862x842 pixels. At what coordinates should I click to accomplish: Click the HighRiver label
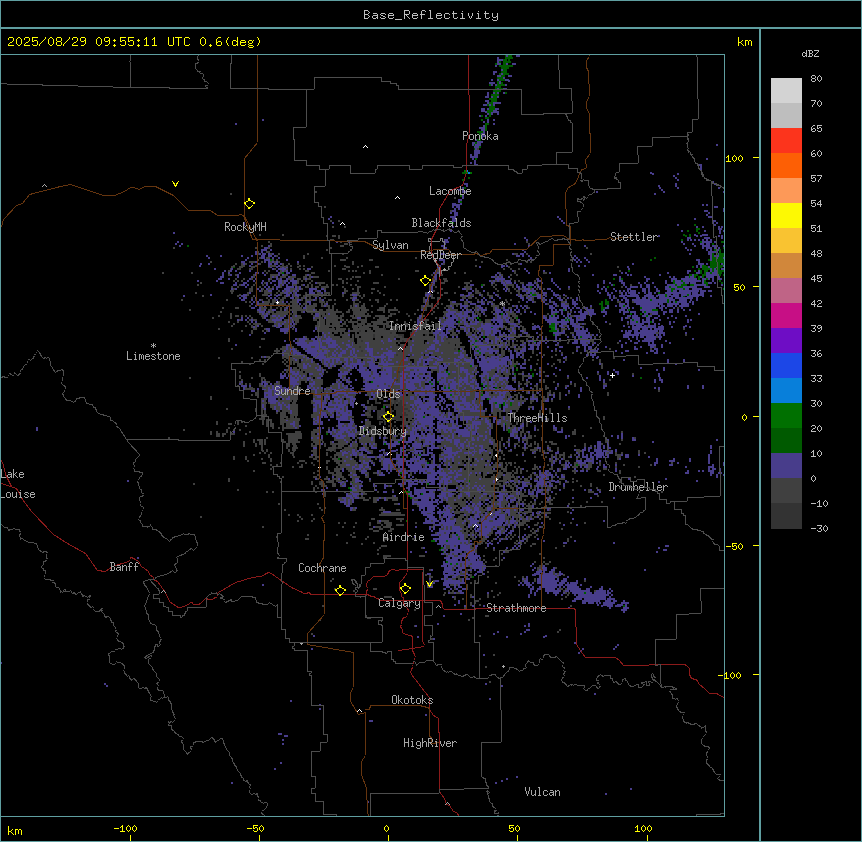[430, 743]
